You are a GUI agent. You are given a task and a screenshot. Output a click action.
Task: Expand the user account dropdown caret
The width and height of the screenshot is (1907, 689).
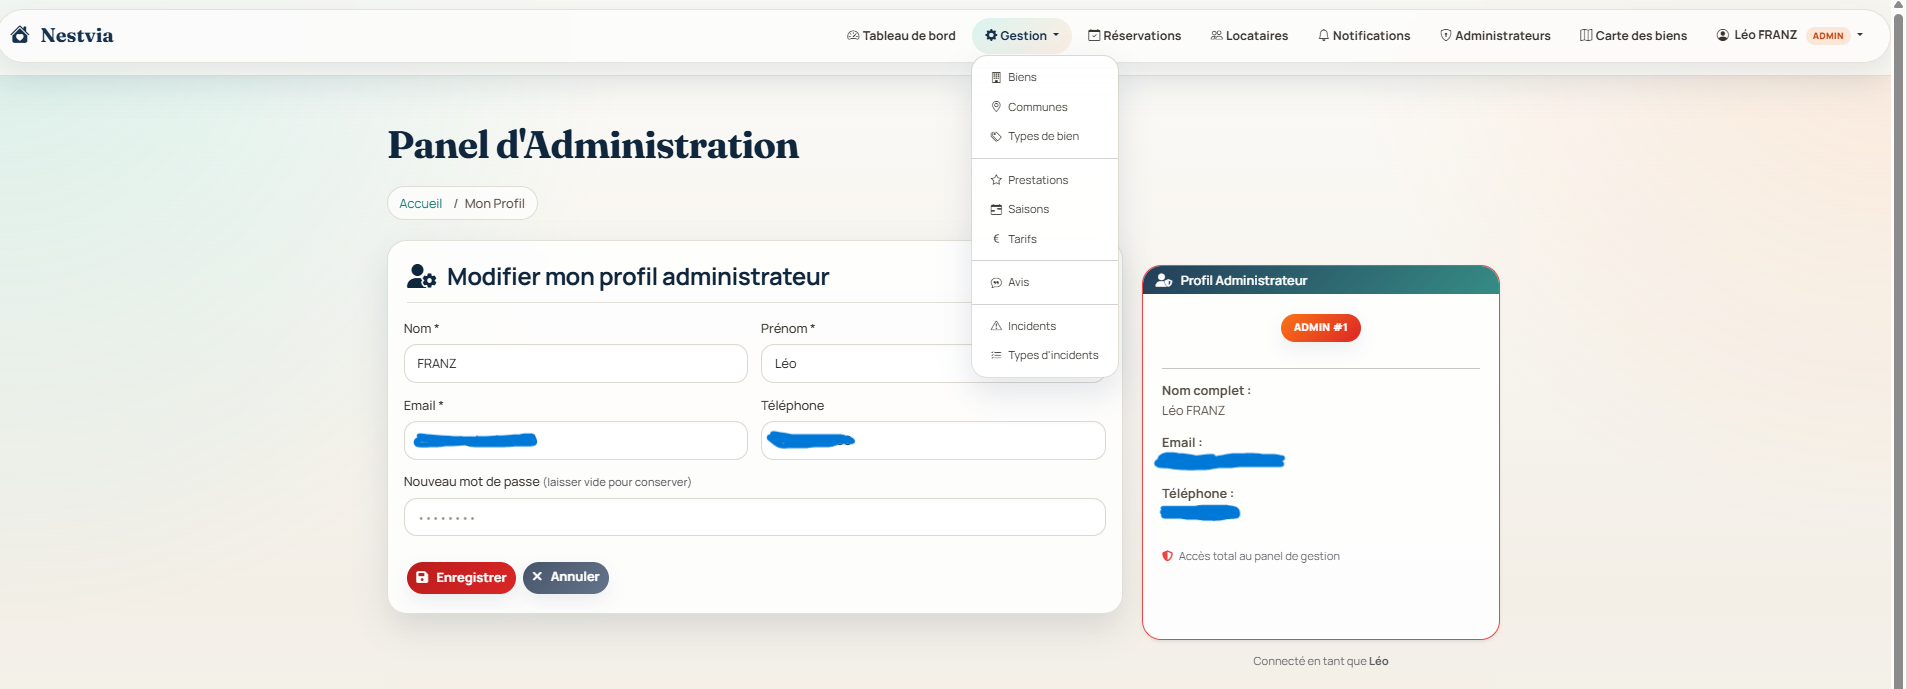click(x=1860, y=35)
